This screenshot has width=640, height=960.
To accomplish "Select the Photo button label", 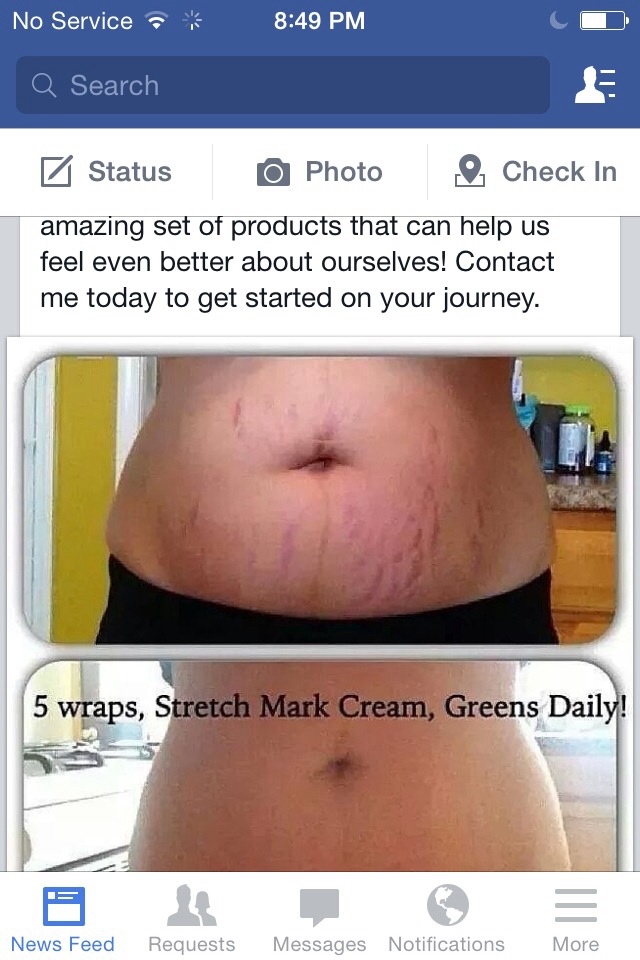I will point(344,171).
